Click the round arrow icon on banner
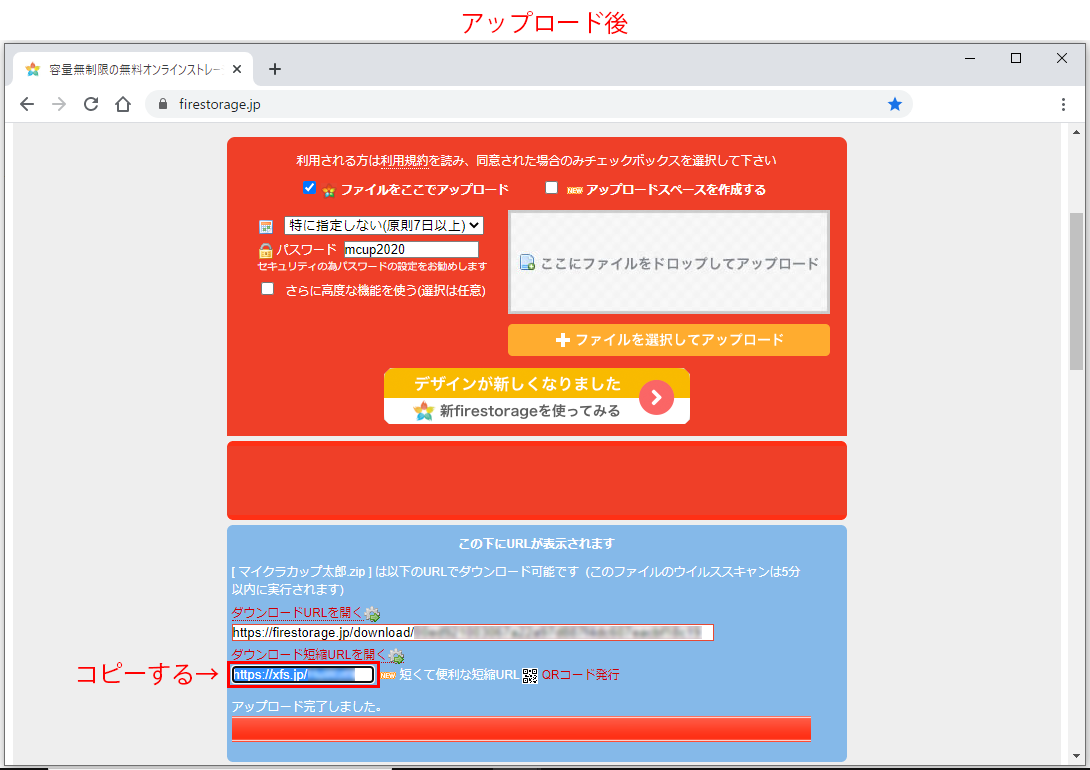The image size is (1090, 770). 656,398
